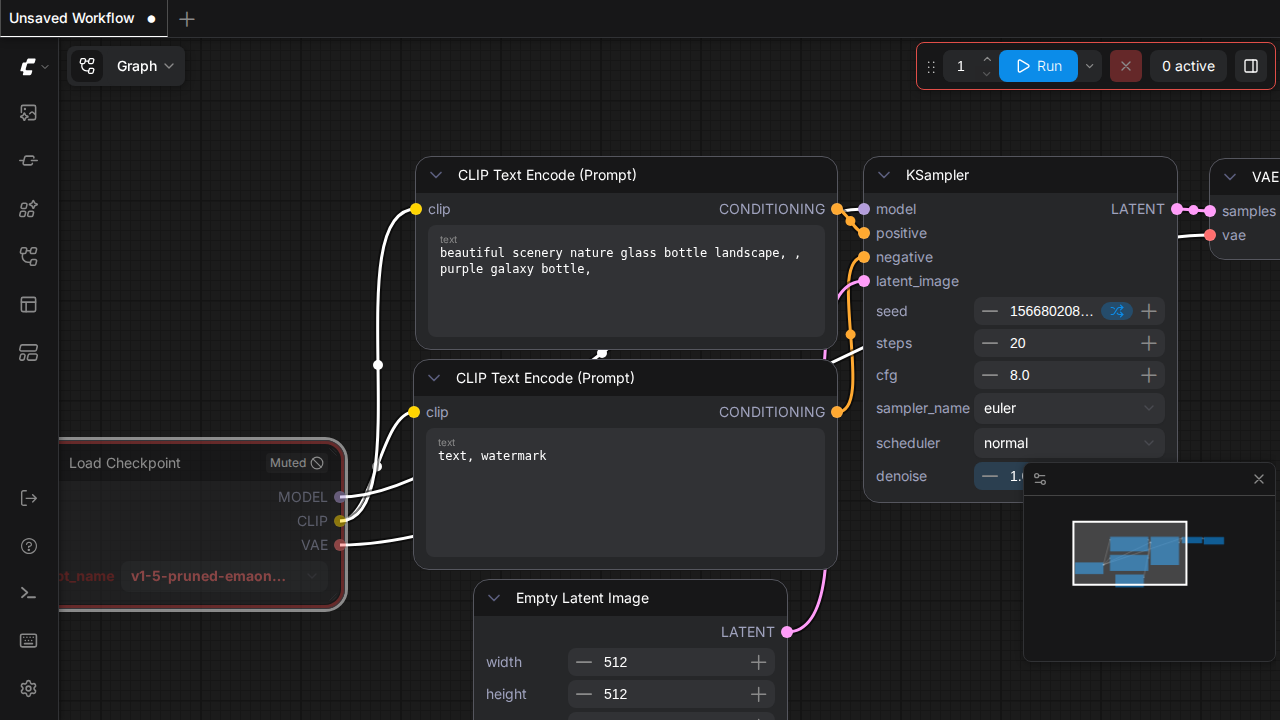
Task: Open the sampler_name dropdown showing euler
Action: [x=1068, y=408]
